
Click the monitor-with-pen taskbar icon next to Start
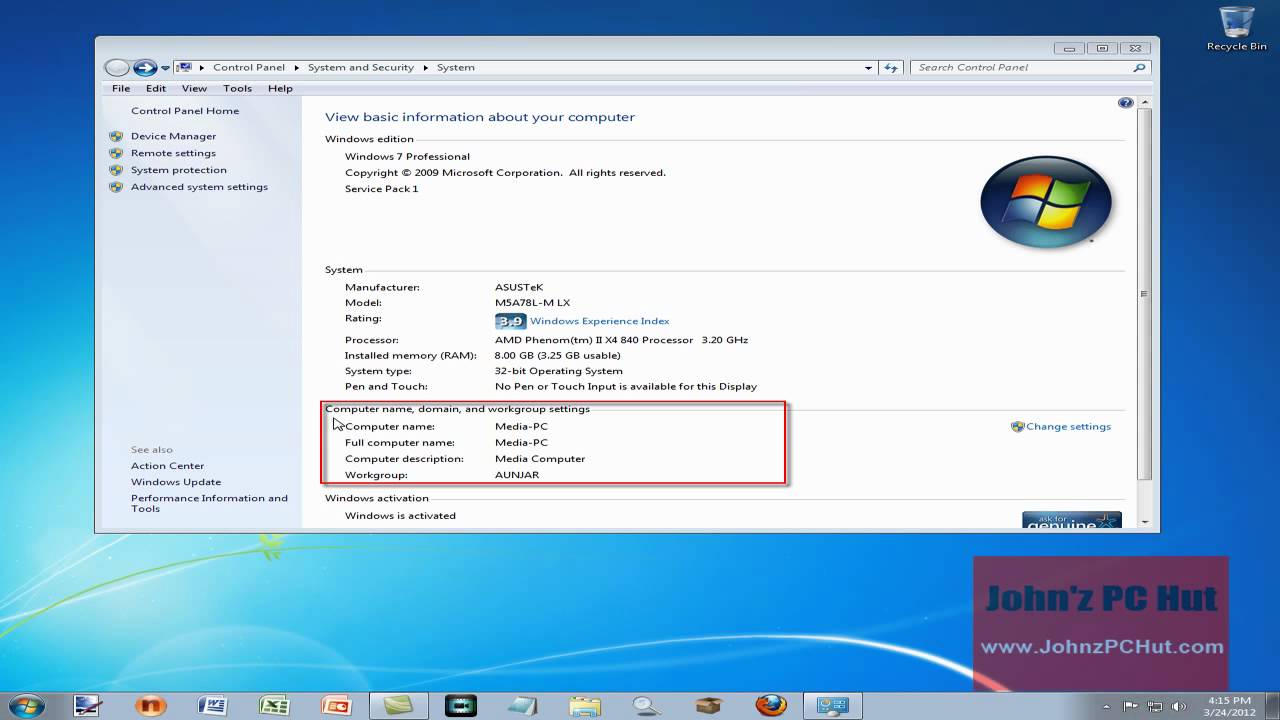coord(88,705)
